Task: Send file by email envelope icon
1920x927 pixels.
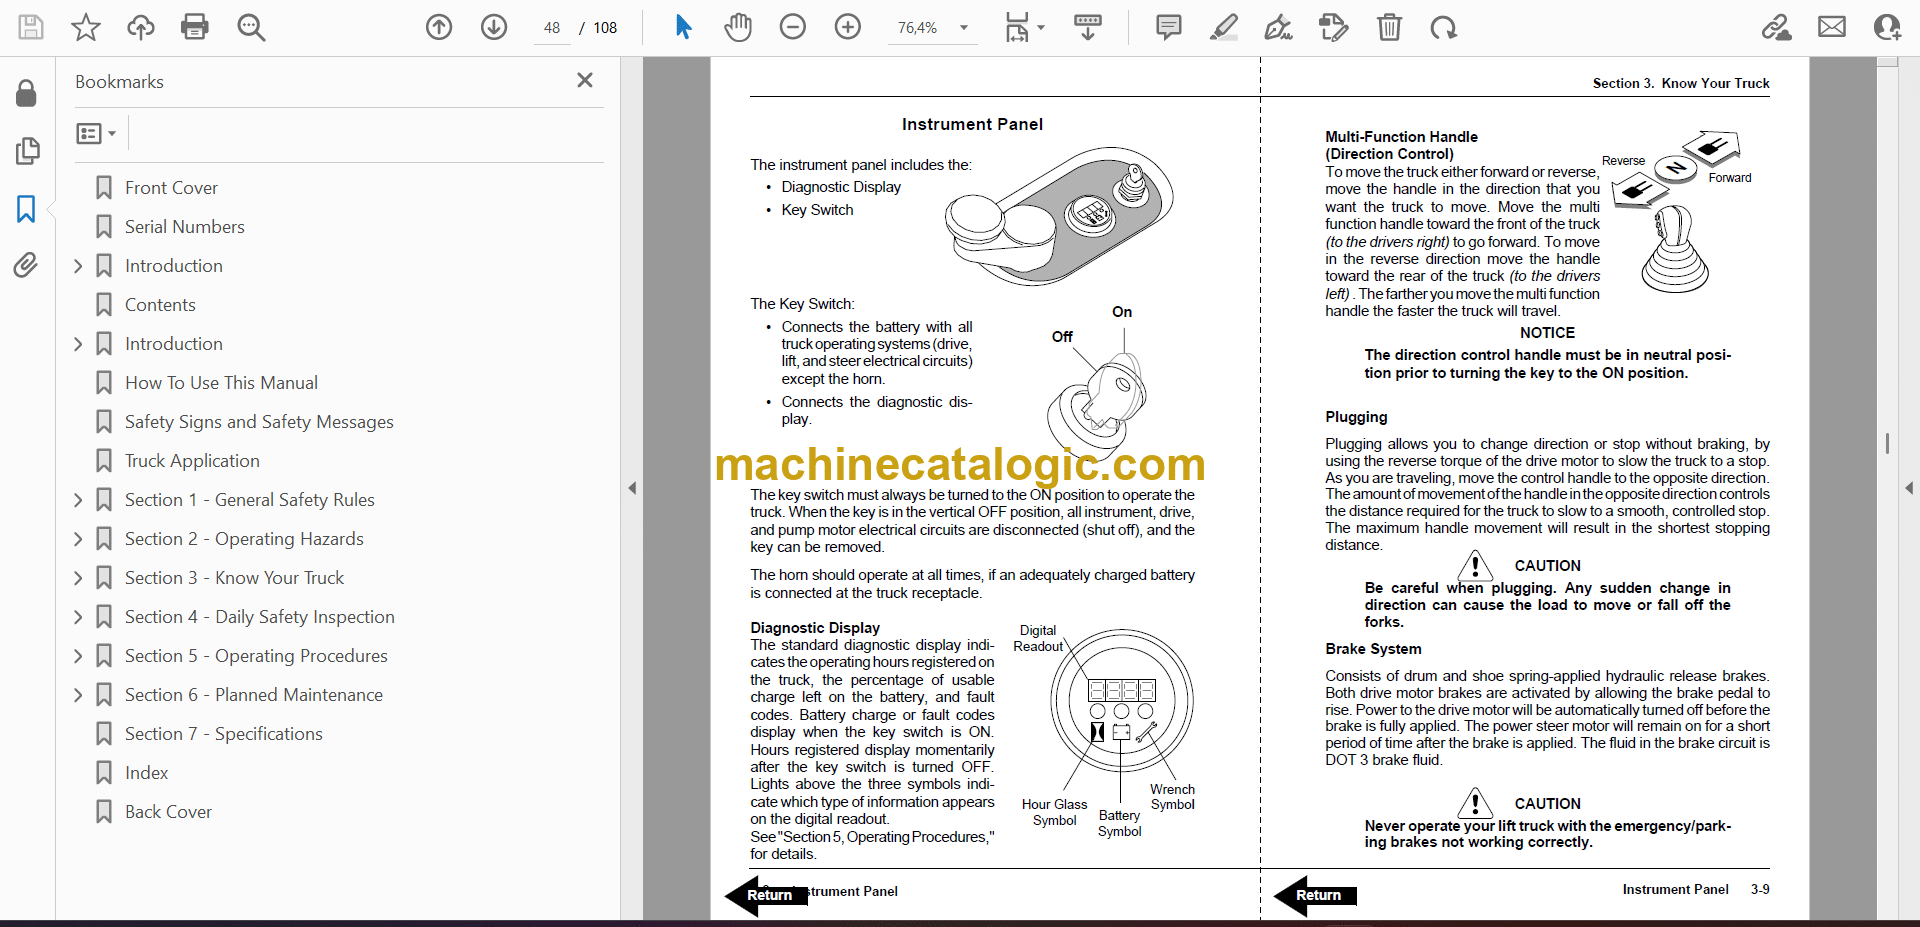Action: coord(1831,27)
